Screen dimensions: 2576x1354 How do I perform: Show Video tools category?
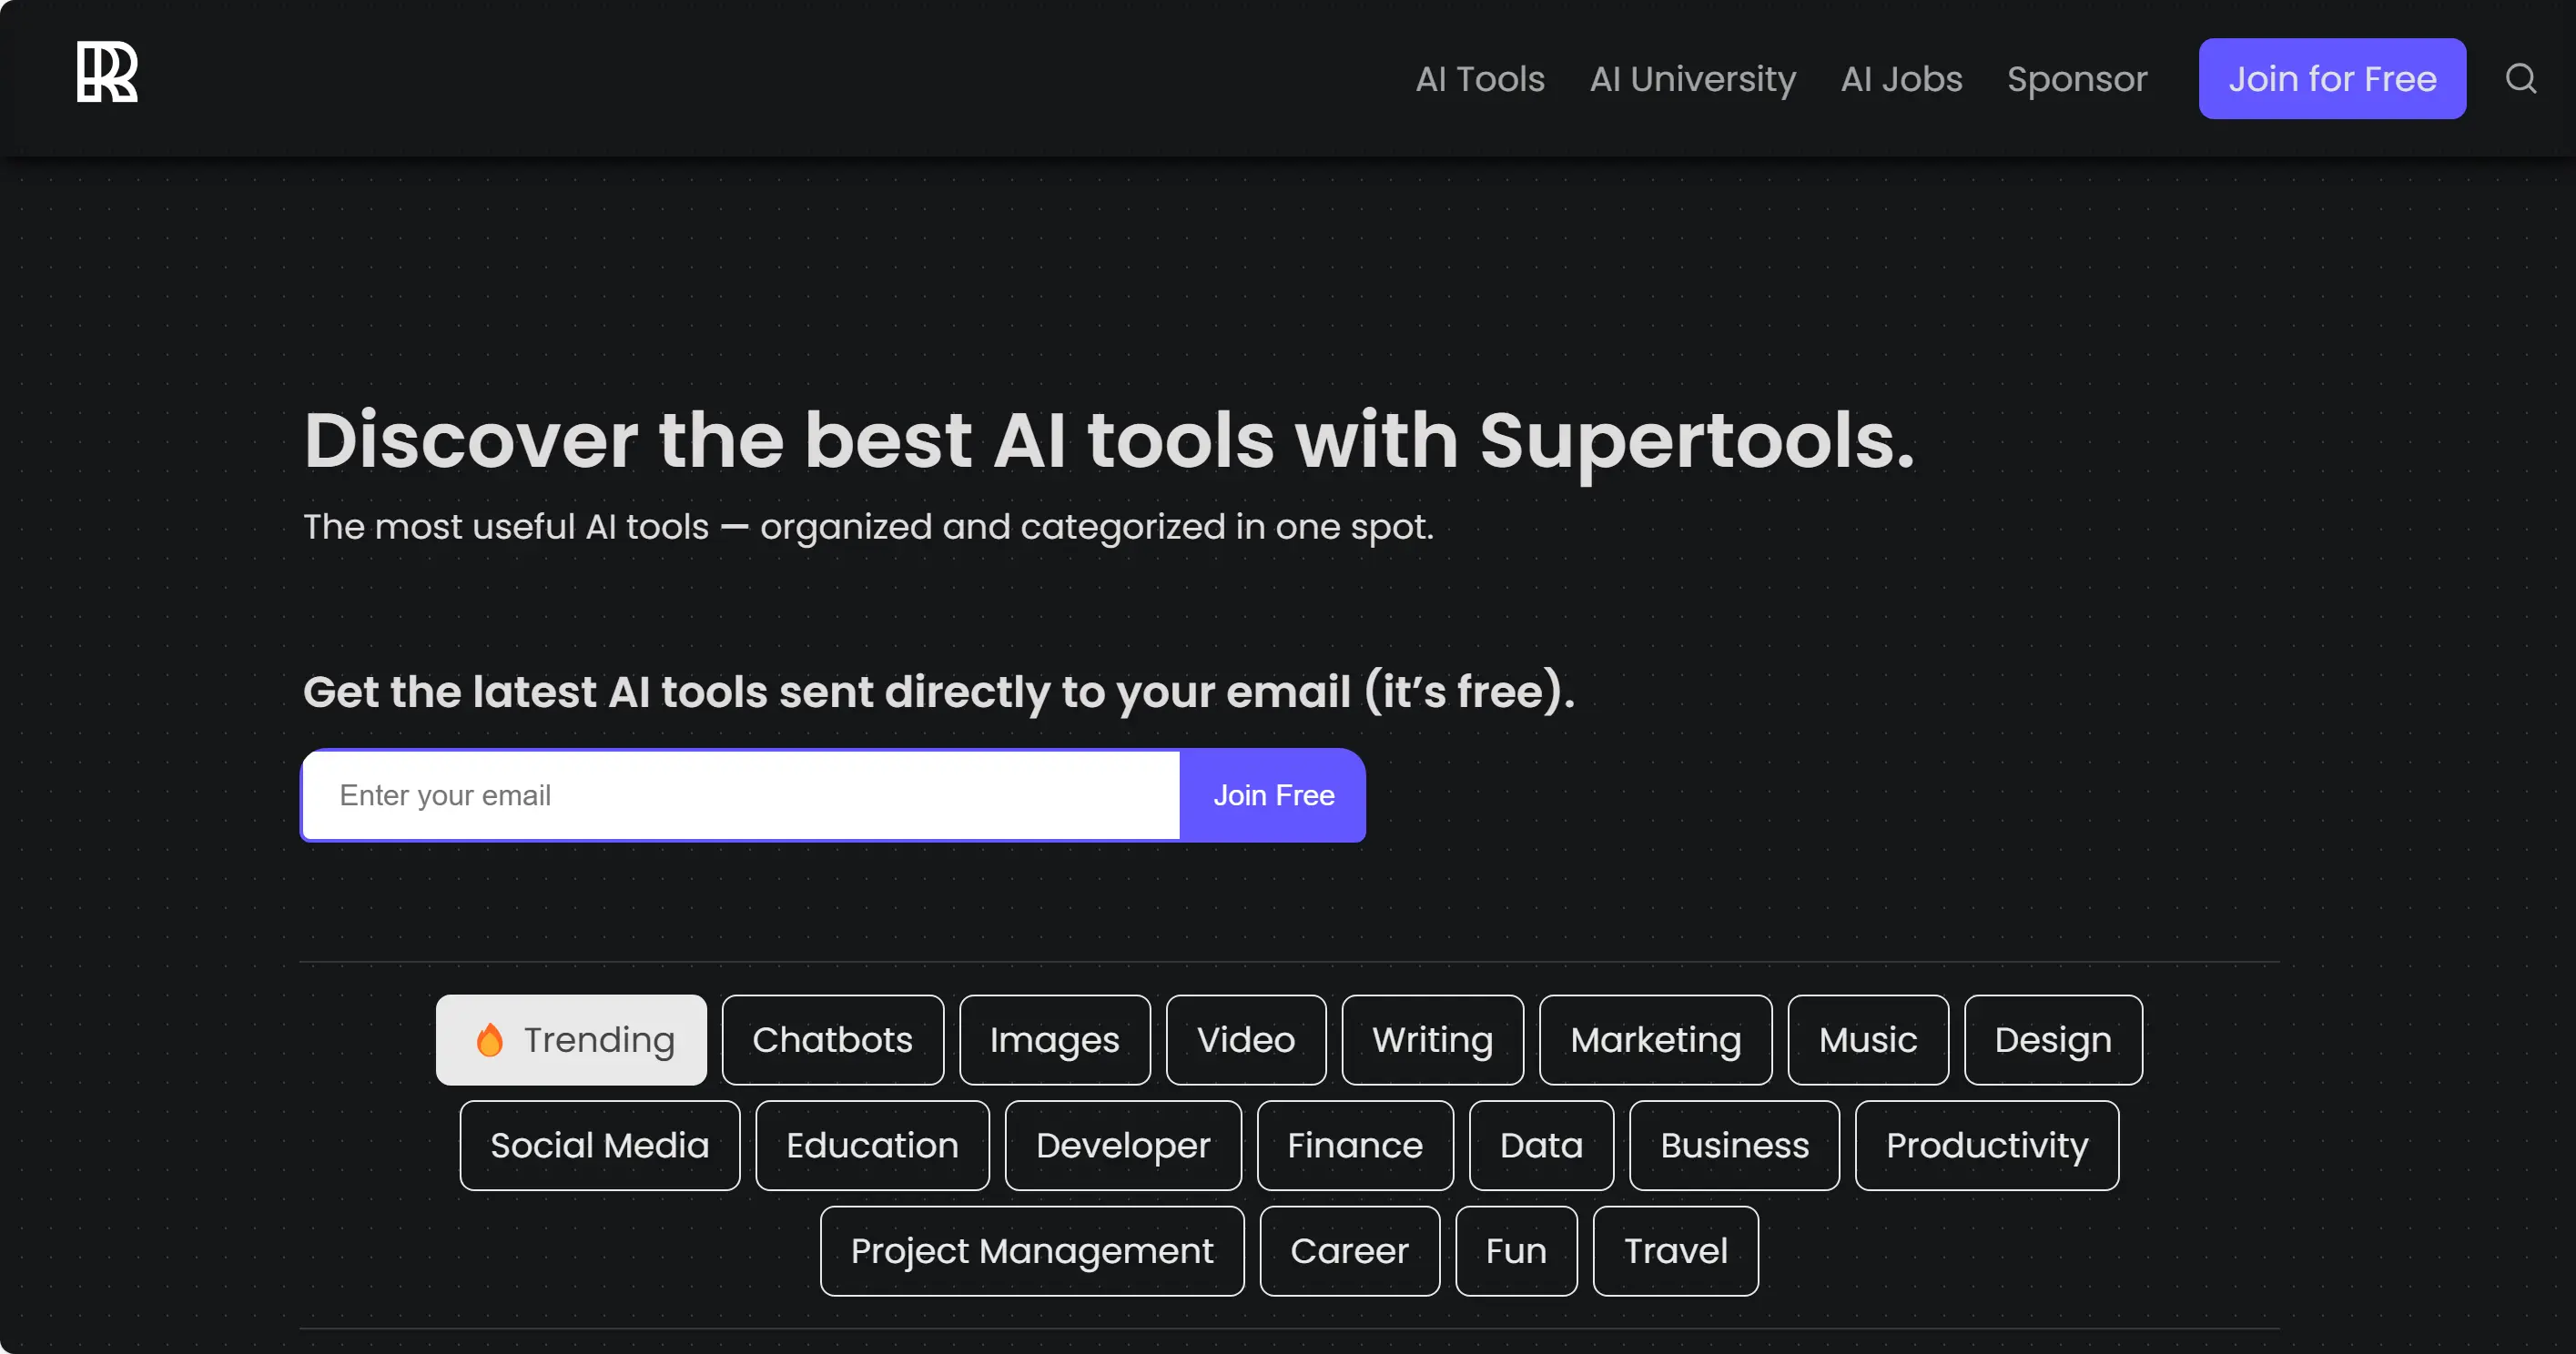(x=1246, y=1040)
